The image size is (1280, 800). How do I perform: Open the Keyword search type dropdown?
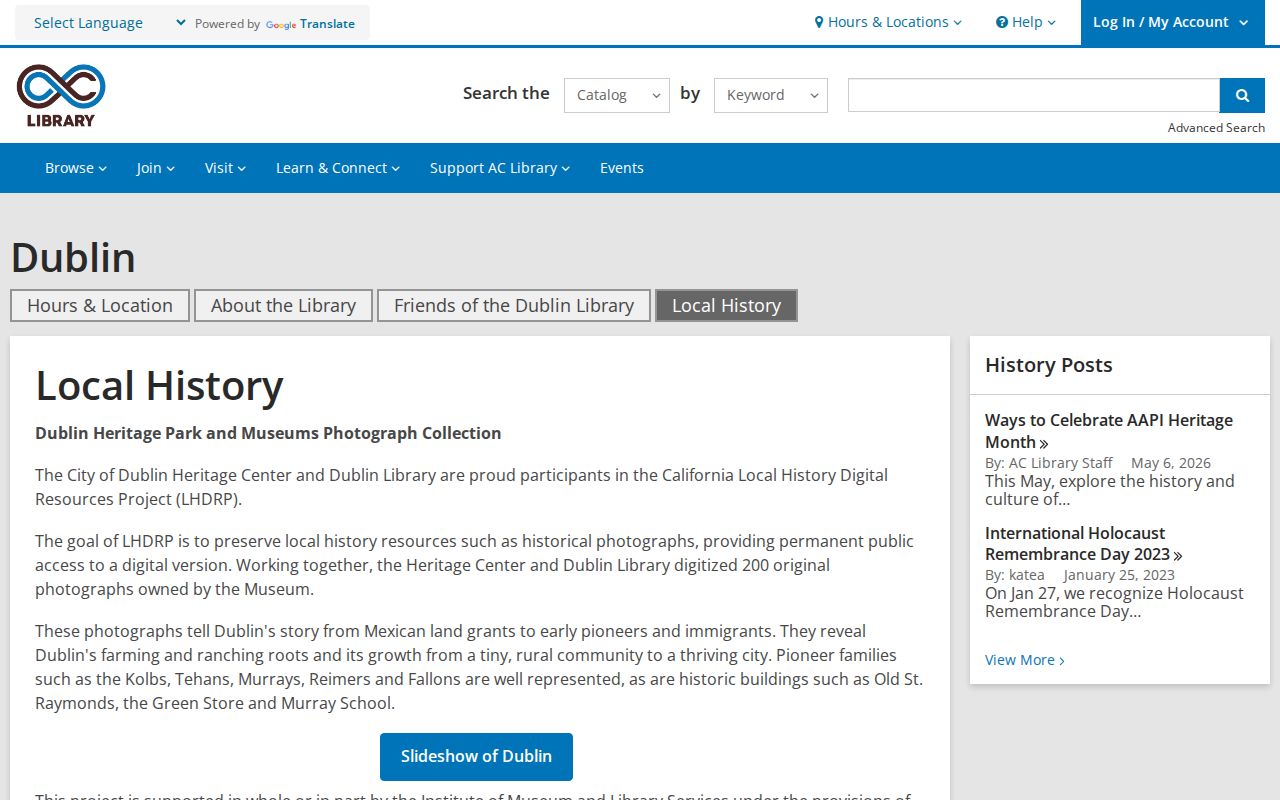click(771, 95)
